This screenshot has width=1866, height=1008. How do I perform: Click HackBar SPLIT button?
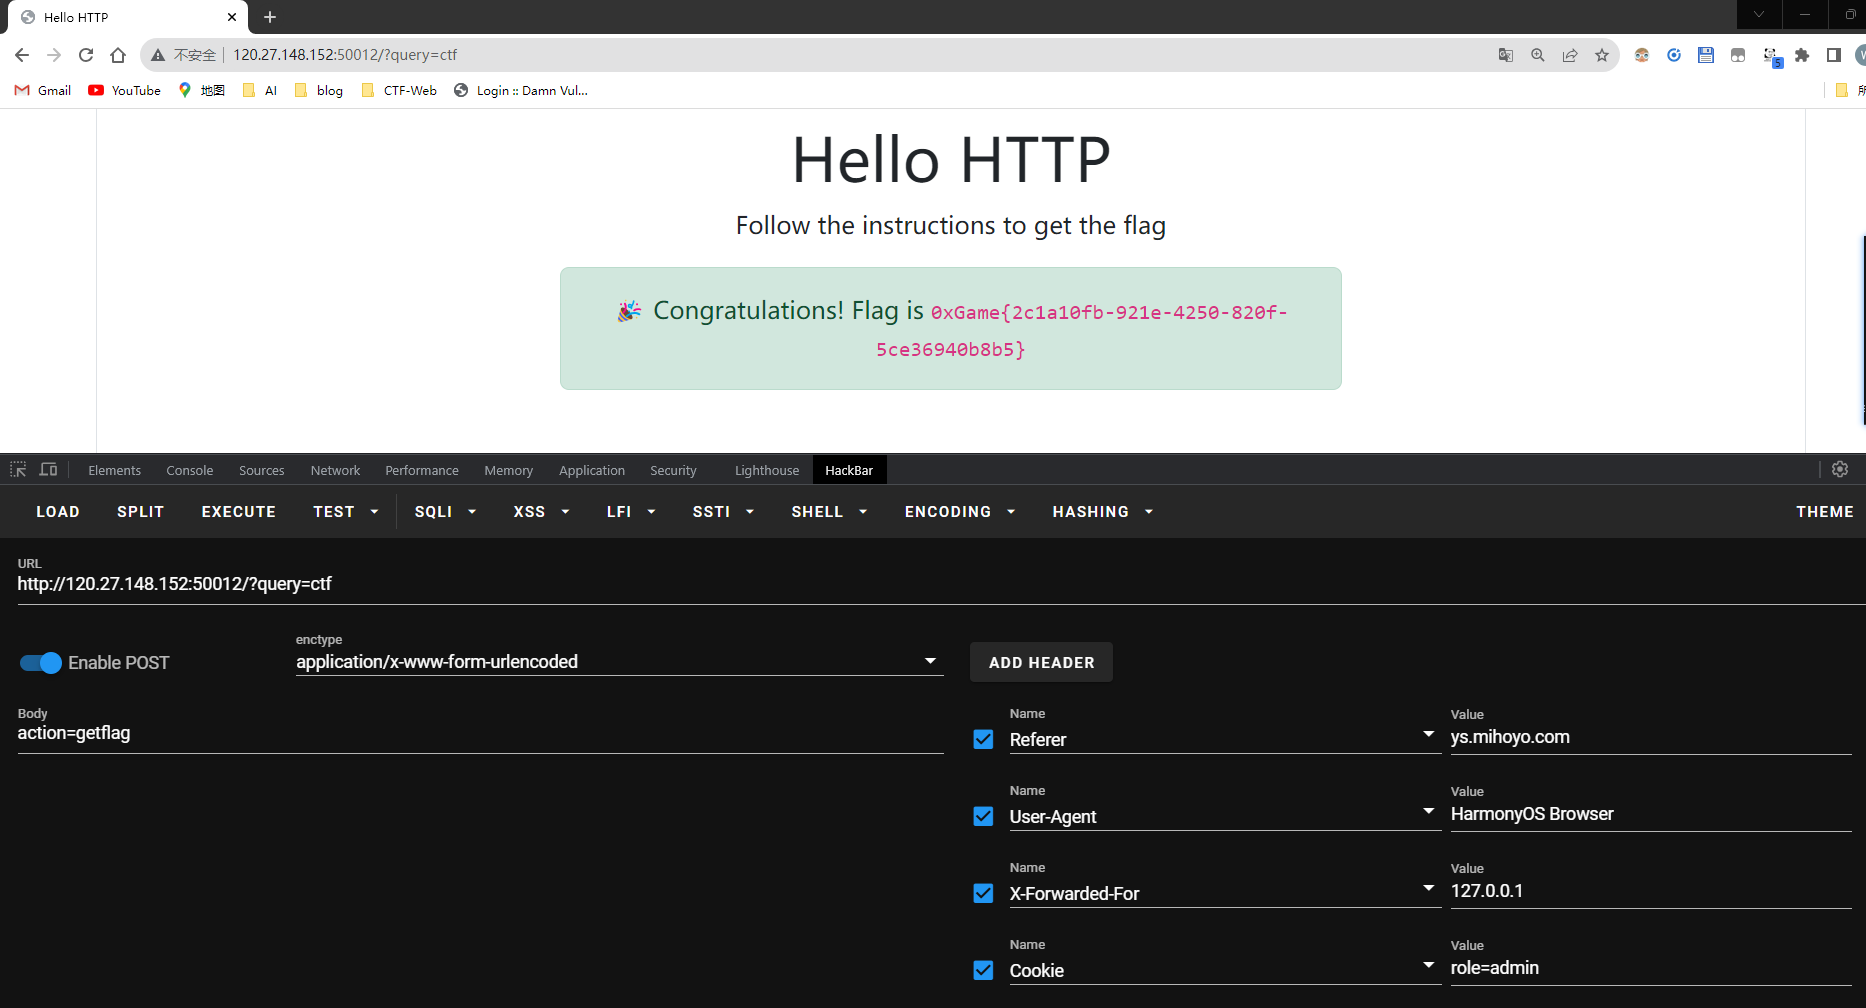pyautogui.click(x=140, y=511)
